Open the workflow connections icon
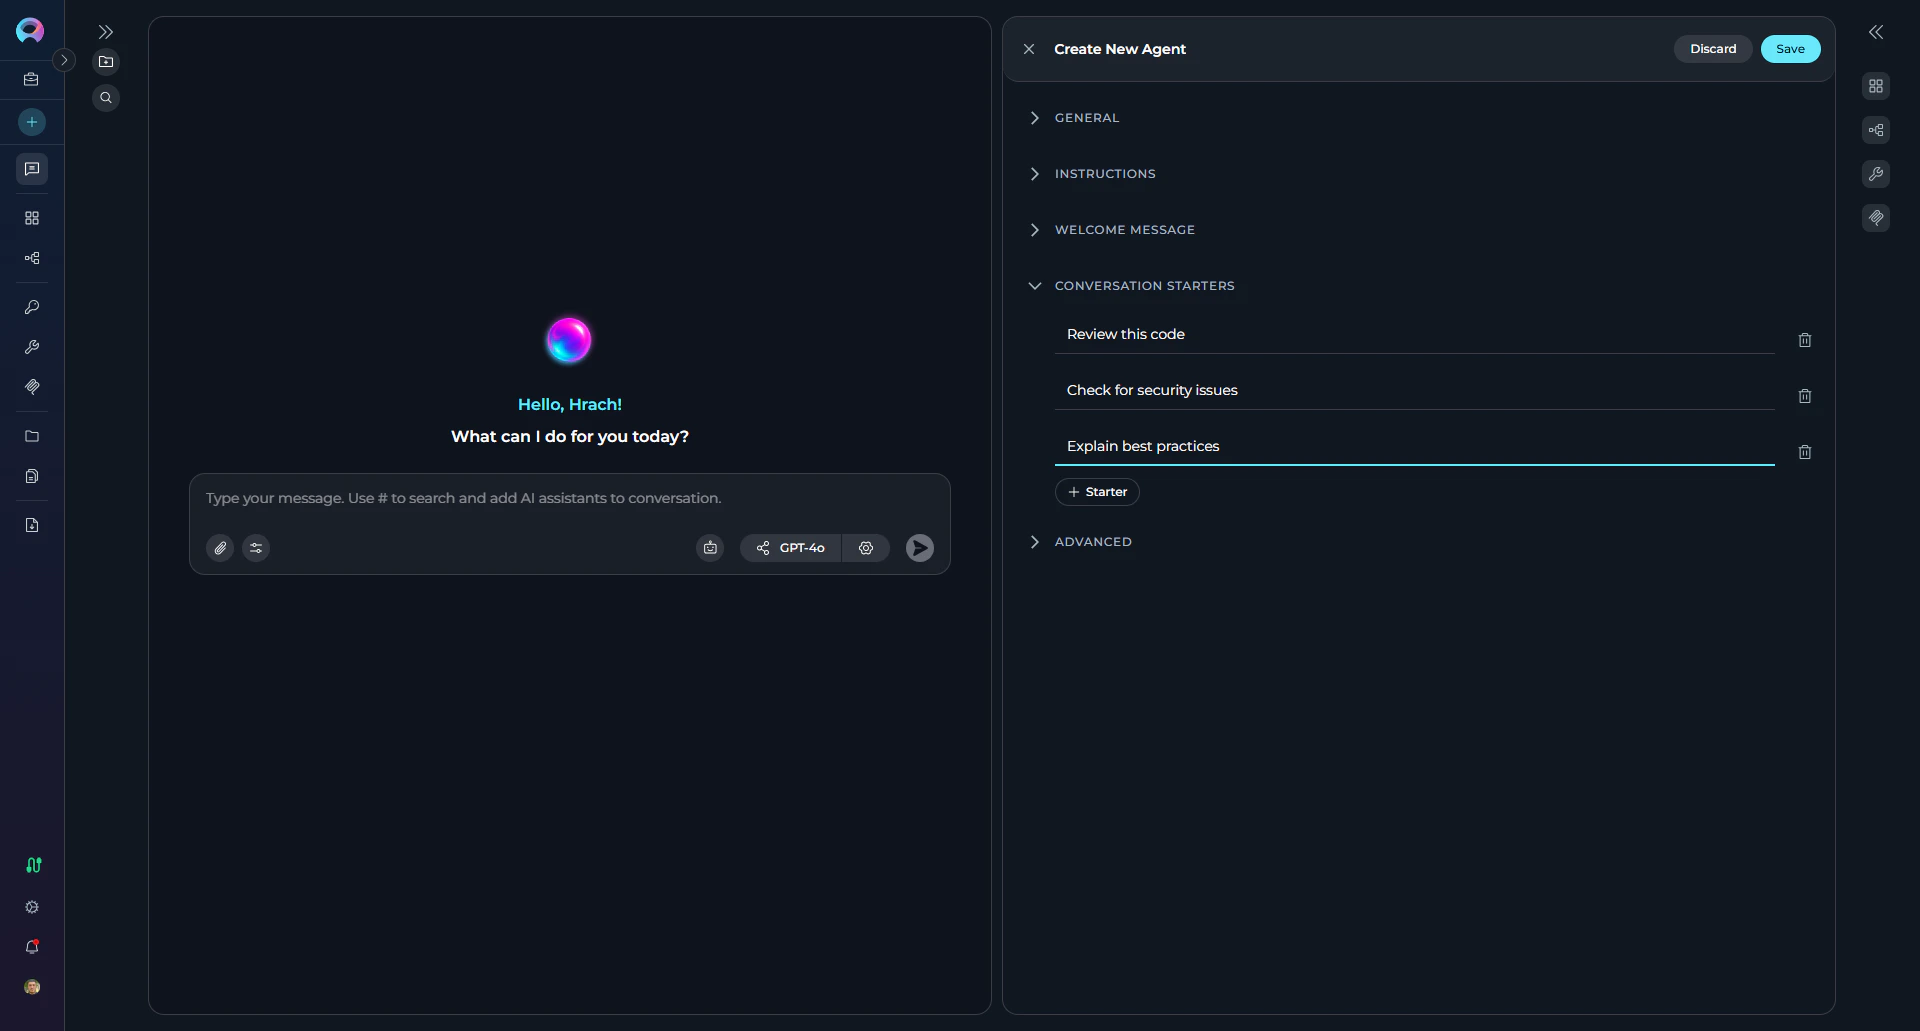The height and width of the screenshot is (1031, 1920). coord(31,258)
